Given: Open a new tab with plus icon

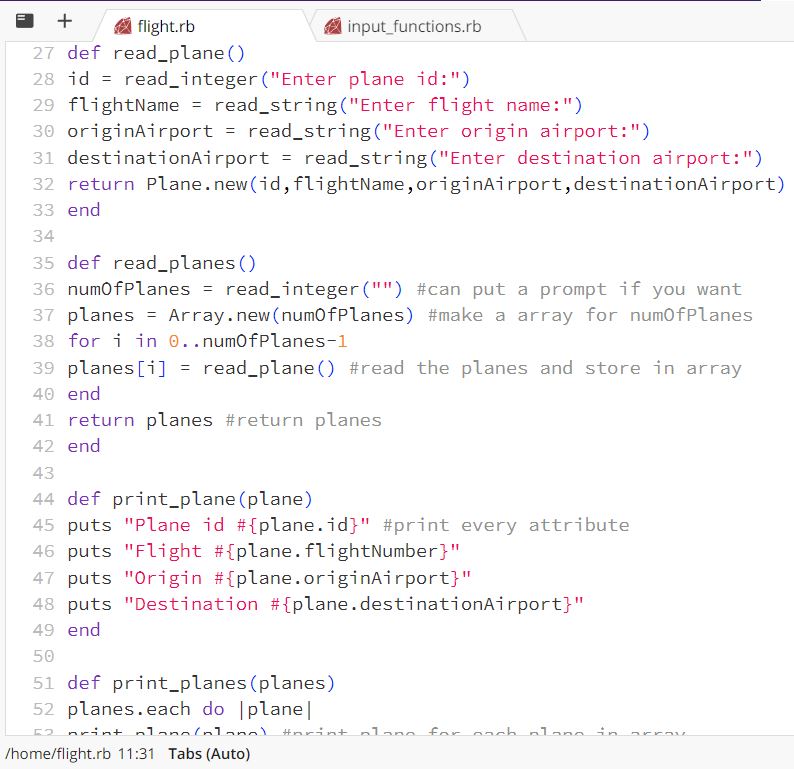Looking at the screenshot, I should 64,21.
